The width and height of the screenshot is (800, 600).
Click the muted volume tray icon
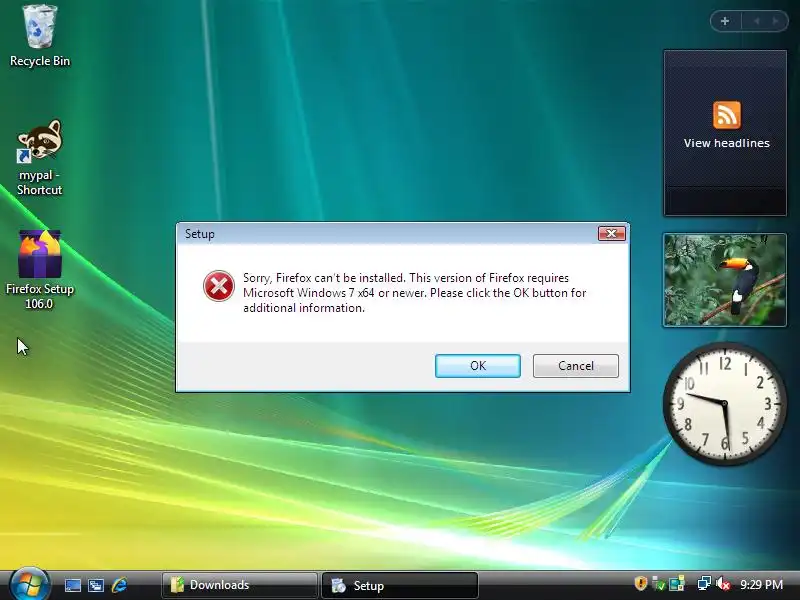tap(722, 583)
